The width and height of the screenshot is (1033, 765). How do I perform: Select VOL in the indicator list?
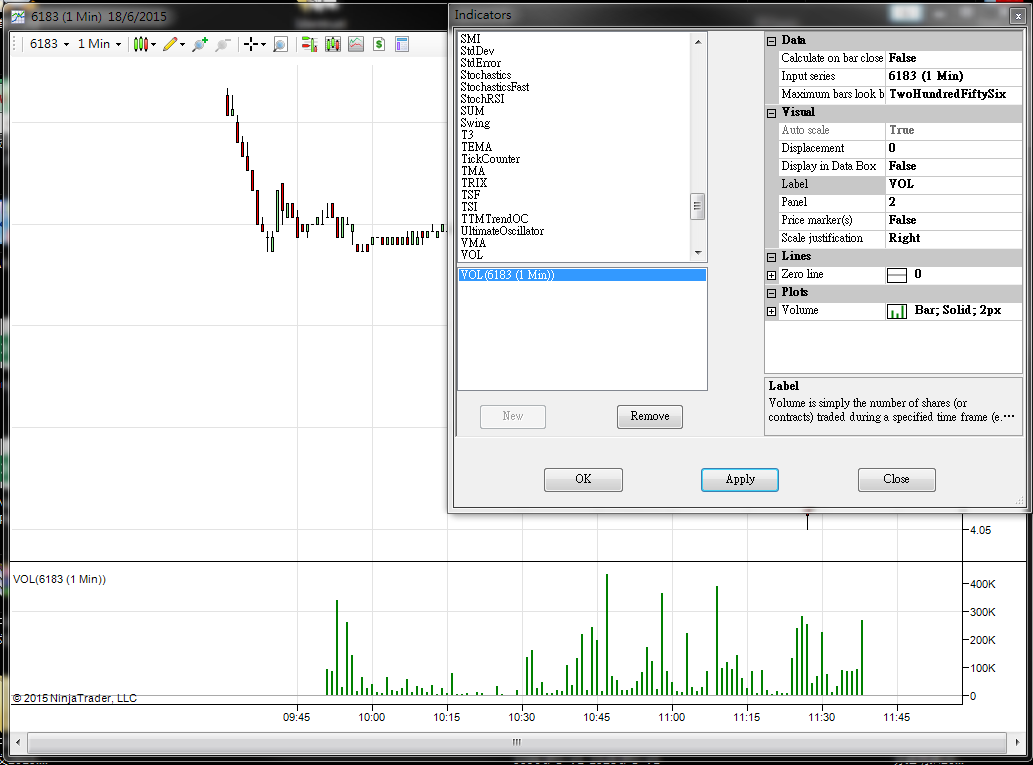(472, 255)
